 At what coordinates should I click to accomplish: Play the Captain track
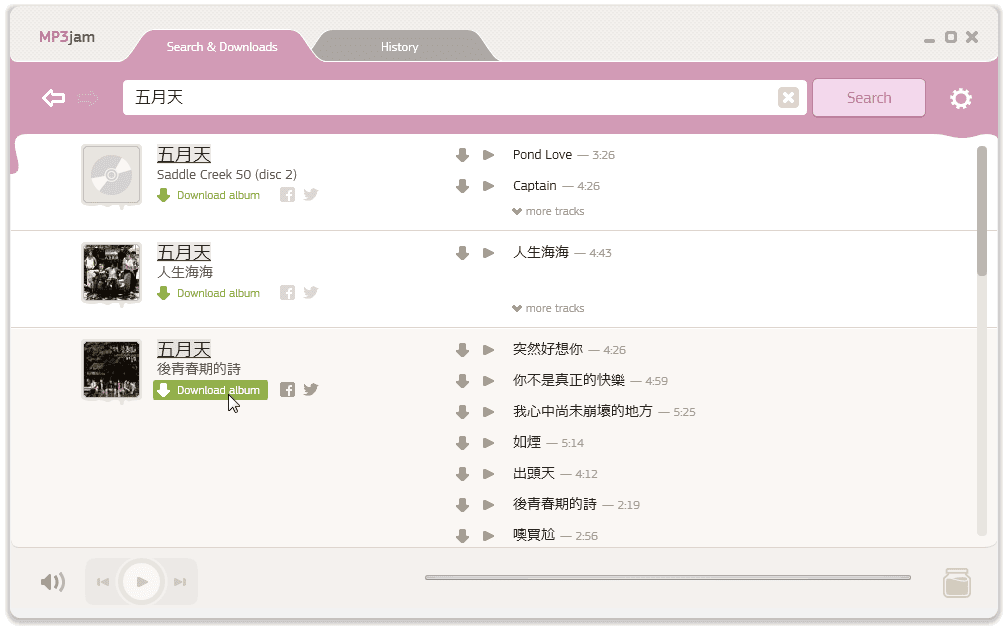coord(489,186)
